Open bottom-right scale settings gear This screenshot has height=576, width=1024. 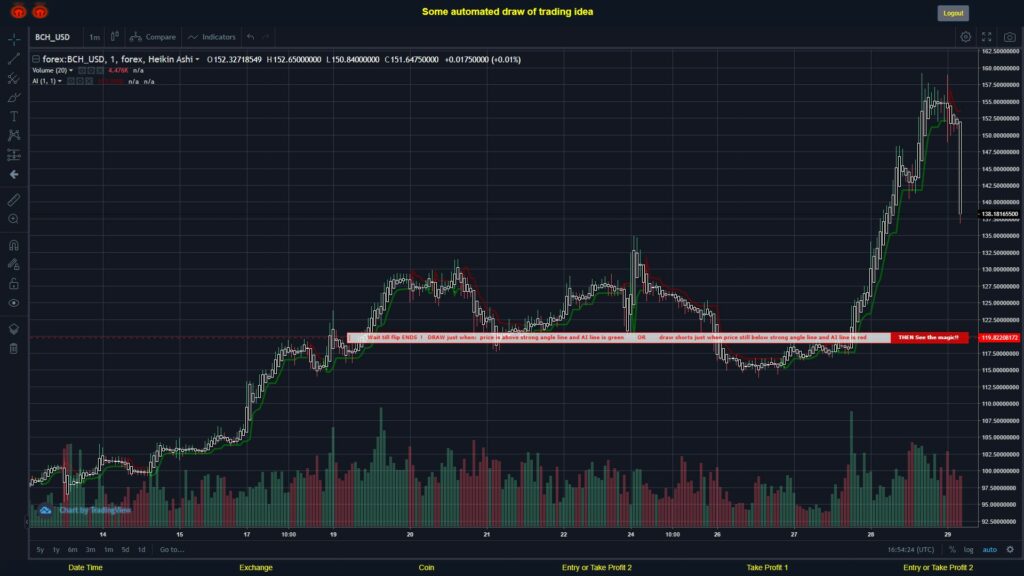pos(1010,550)
